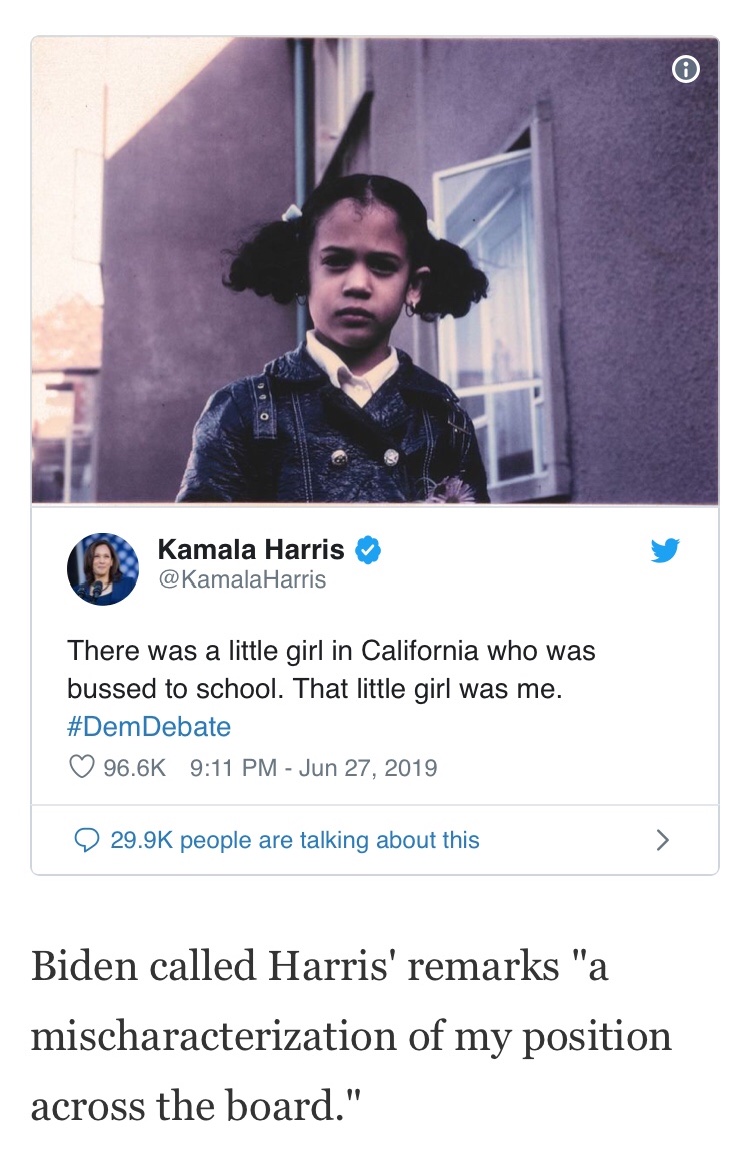Expand the conversation with the right chevron
The image size is (746, 1163).
click(662, 840)
